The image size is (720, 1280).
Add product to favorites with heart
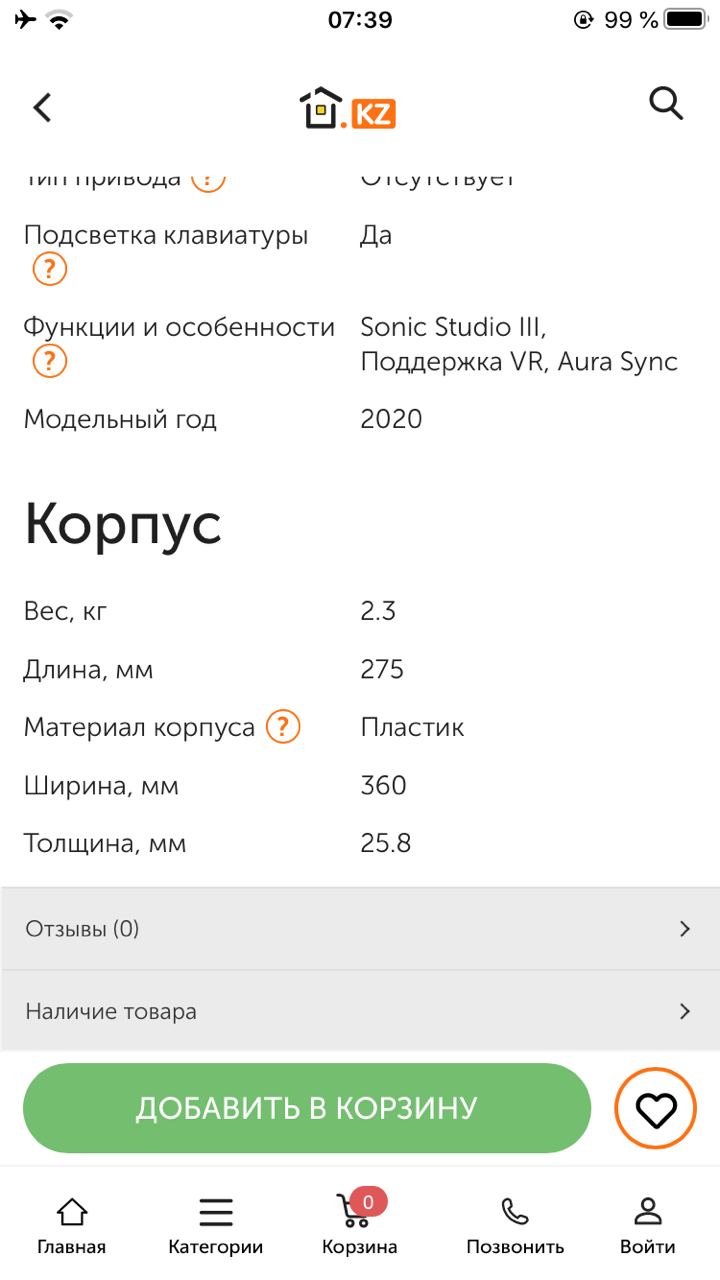(x=656, y=1109)
